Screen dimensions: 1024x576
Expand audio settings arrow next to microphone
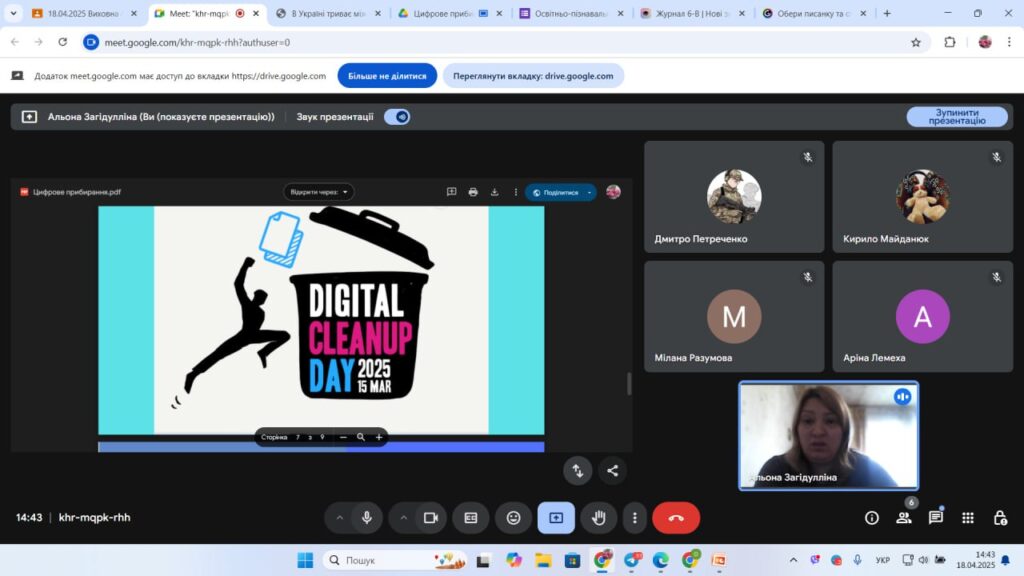coord(340,518)
